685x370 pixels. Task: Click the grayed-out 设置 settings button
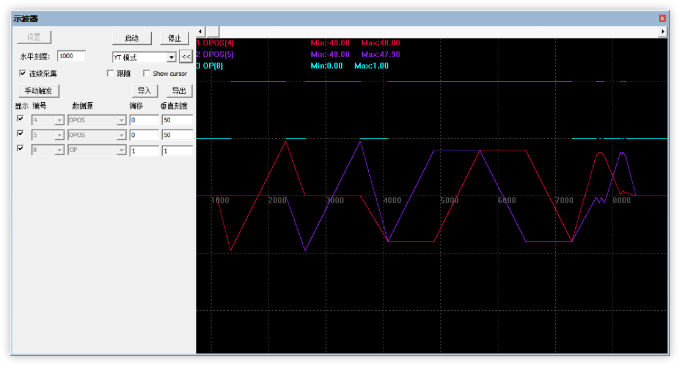click(34, 37)
